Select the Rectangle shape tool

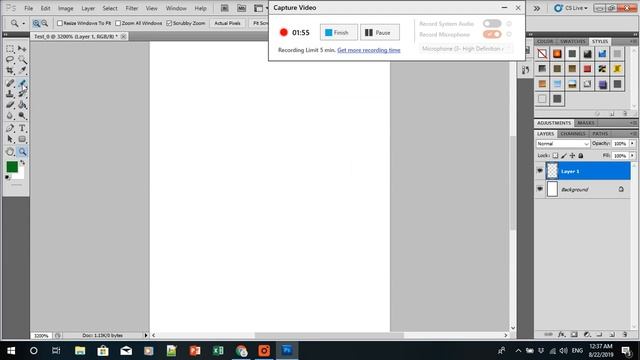click(x=22, y=139)
